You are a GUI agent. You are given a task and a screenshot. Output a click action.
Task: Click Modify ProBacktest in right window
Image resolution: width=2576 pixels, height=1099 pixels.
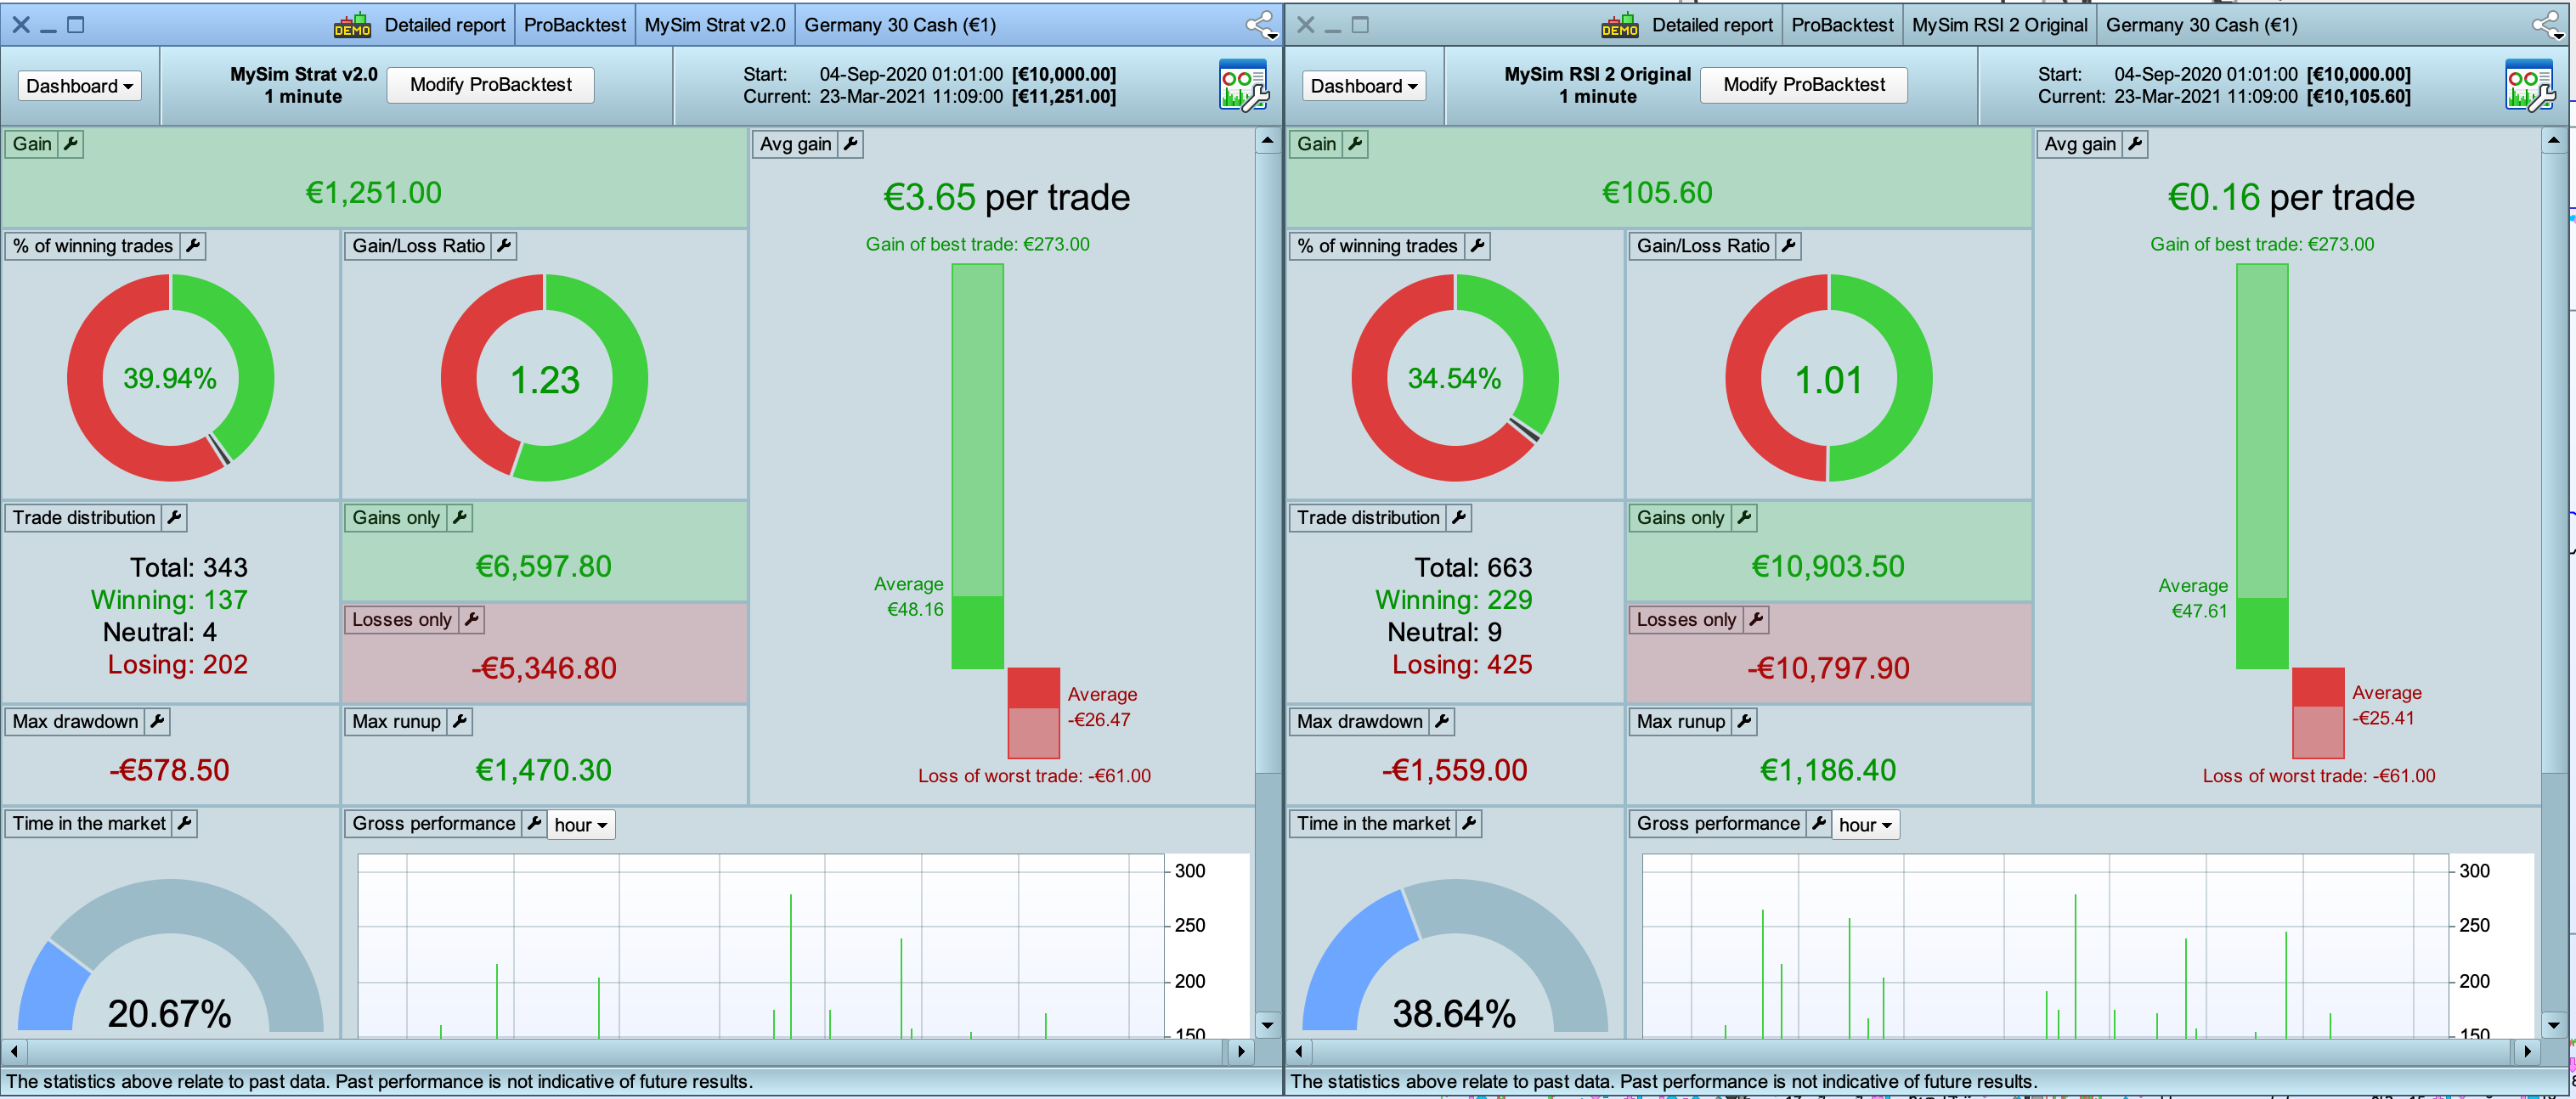tap(1803, 85)
